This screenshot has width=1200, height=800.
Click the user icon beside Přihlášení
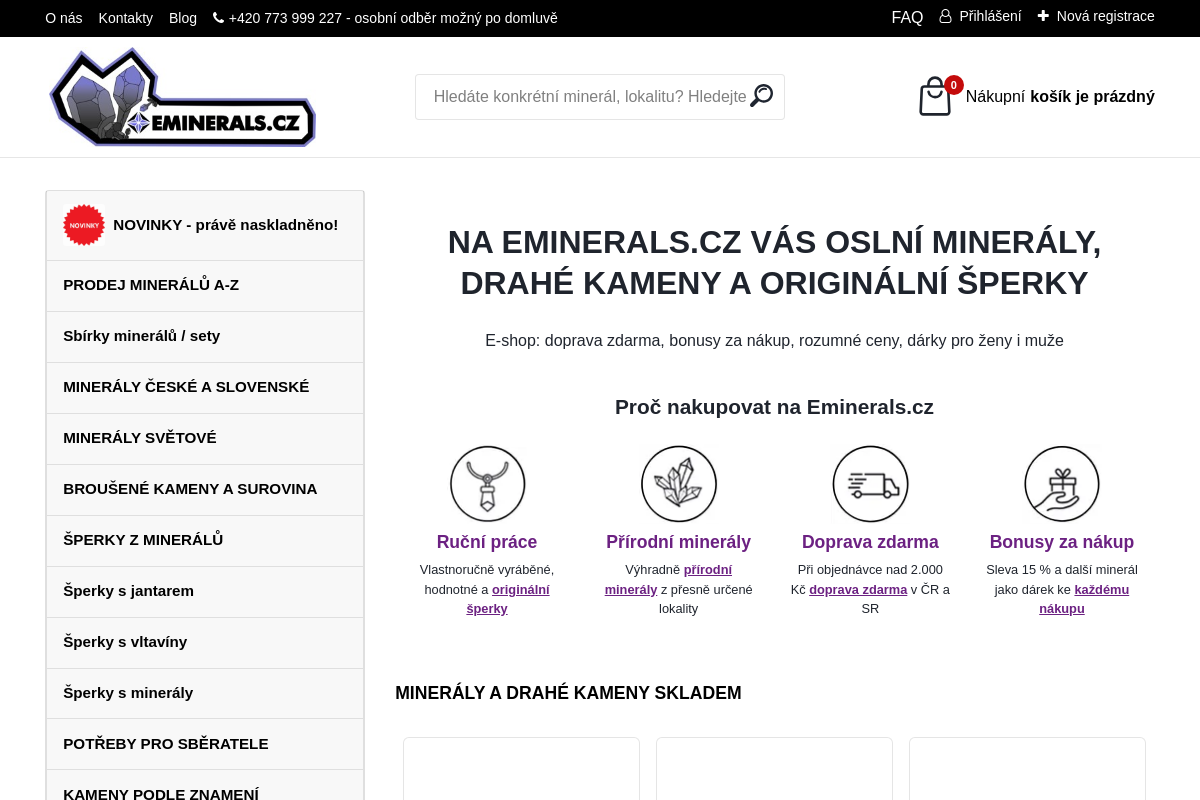pyautogui.click(x=945, y=16)
